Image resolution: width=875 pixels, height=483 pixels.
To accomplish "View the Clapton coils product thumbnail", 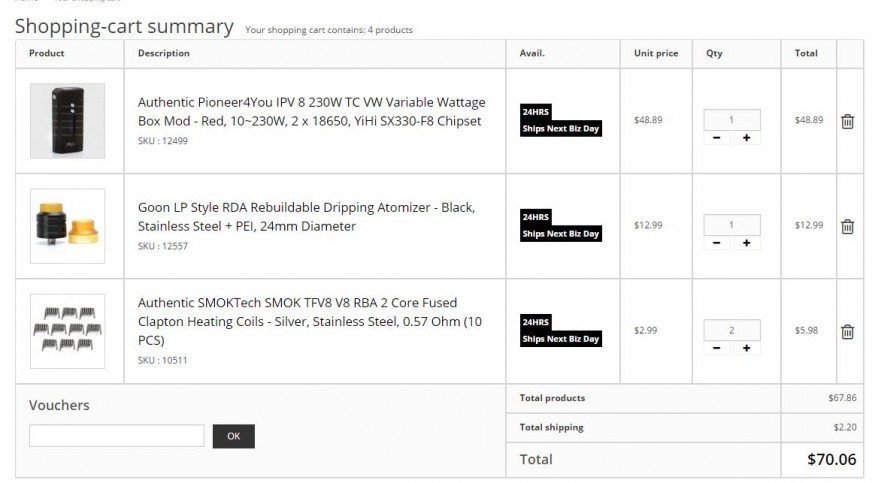I will coord(67,331).
